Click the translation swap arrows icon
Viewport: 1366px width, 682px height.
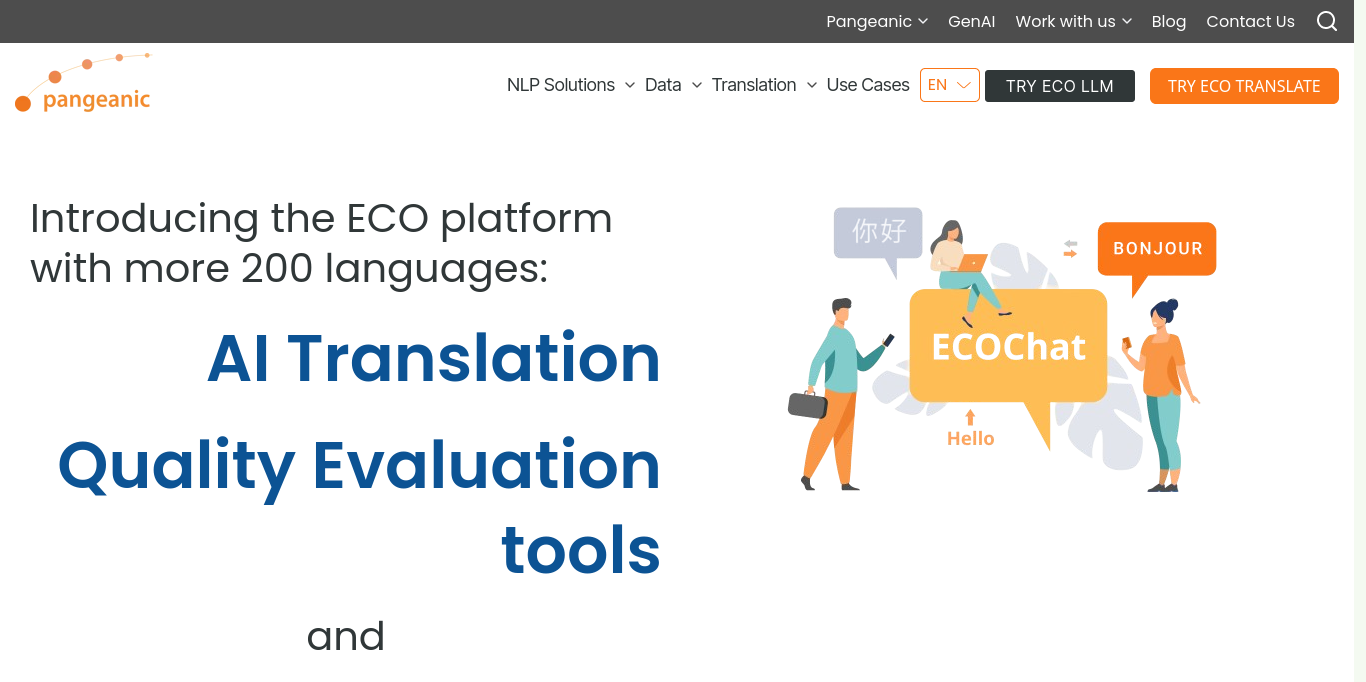[1070, 249]
